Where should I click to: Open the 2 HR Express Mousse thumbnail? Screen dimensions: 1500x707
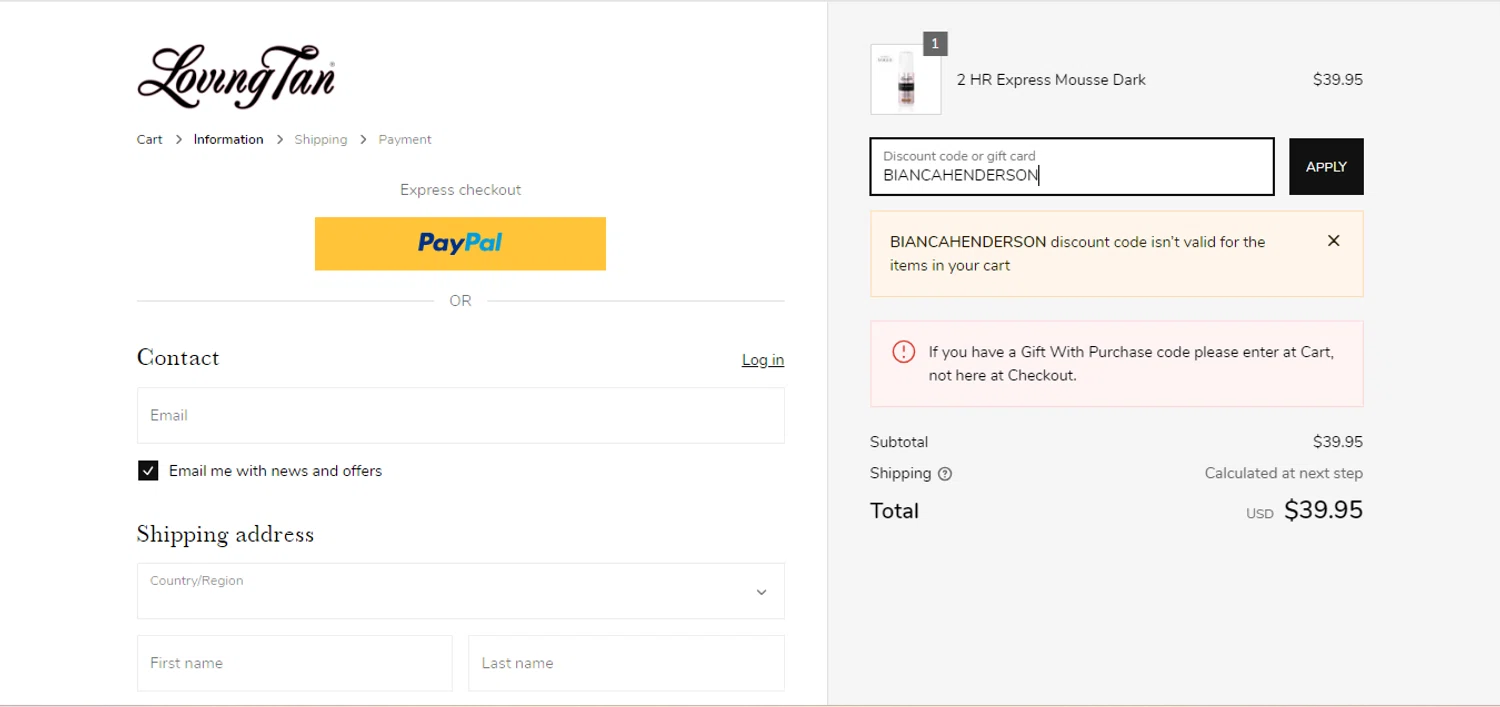[x=906, y=80]
